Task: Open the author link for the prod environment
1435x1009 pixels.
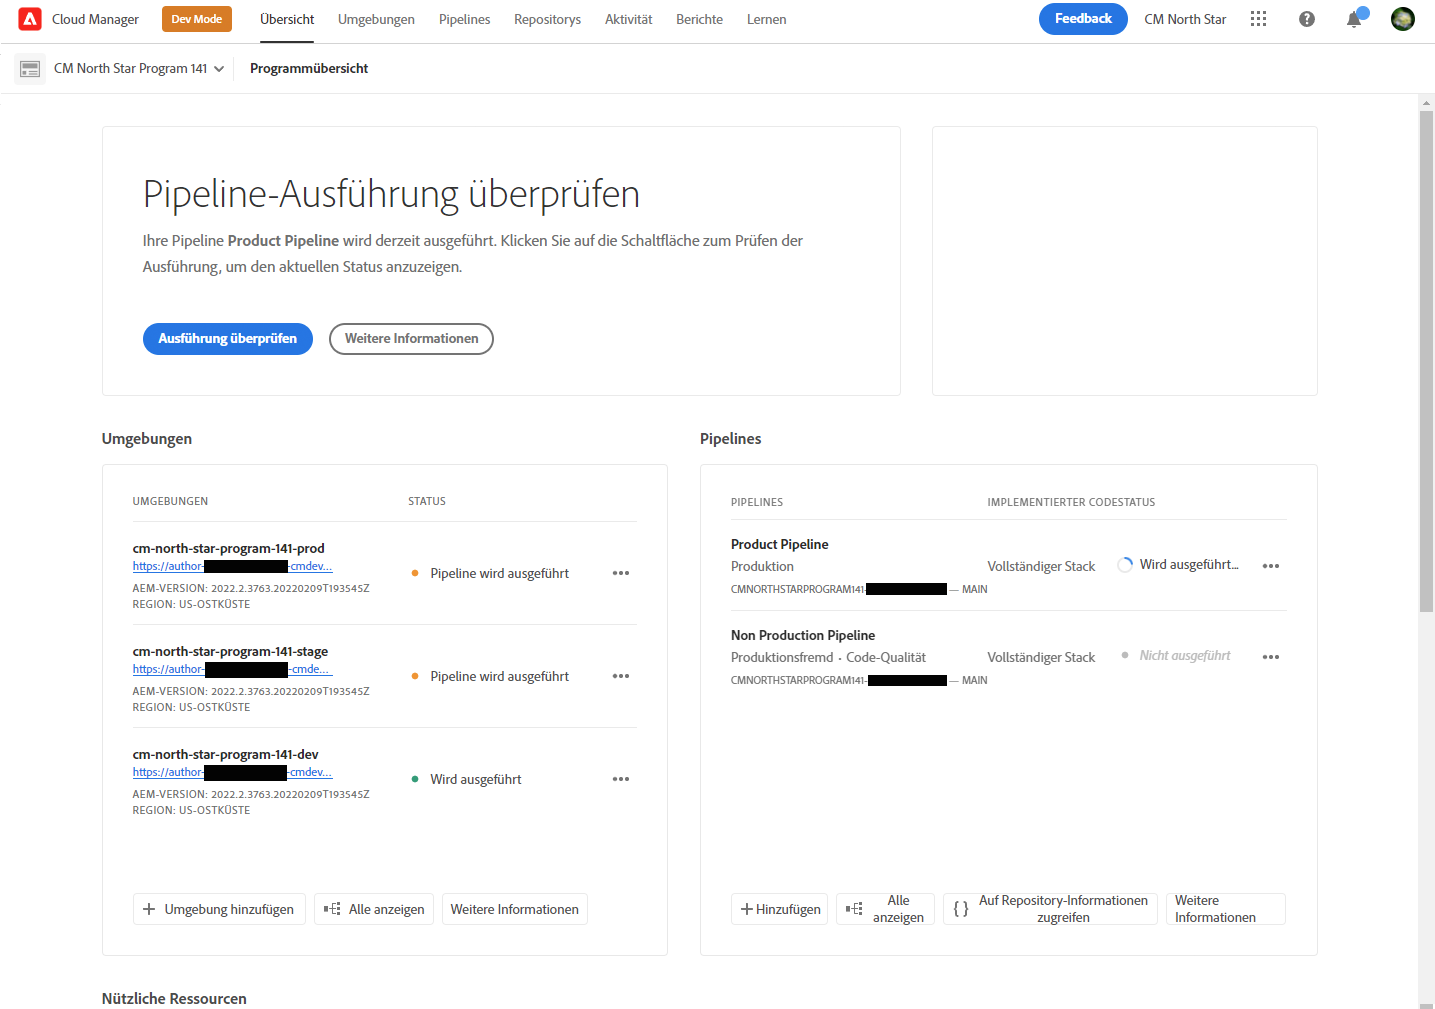Action: pyautogui.click(x=232, y=566)
